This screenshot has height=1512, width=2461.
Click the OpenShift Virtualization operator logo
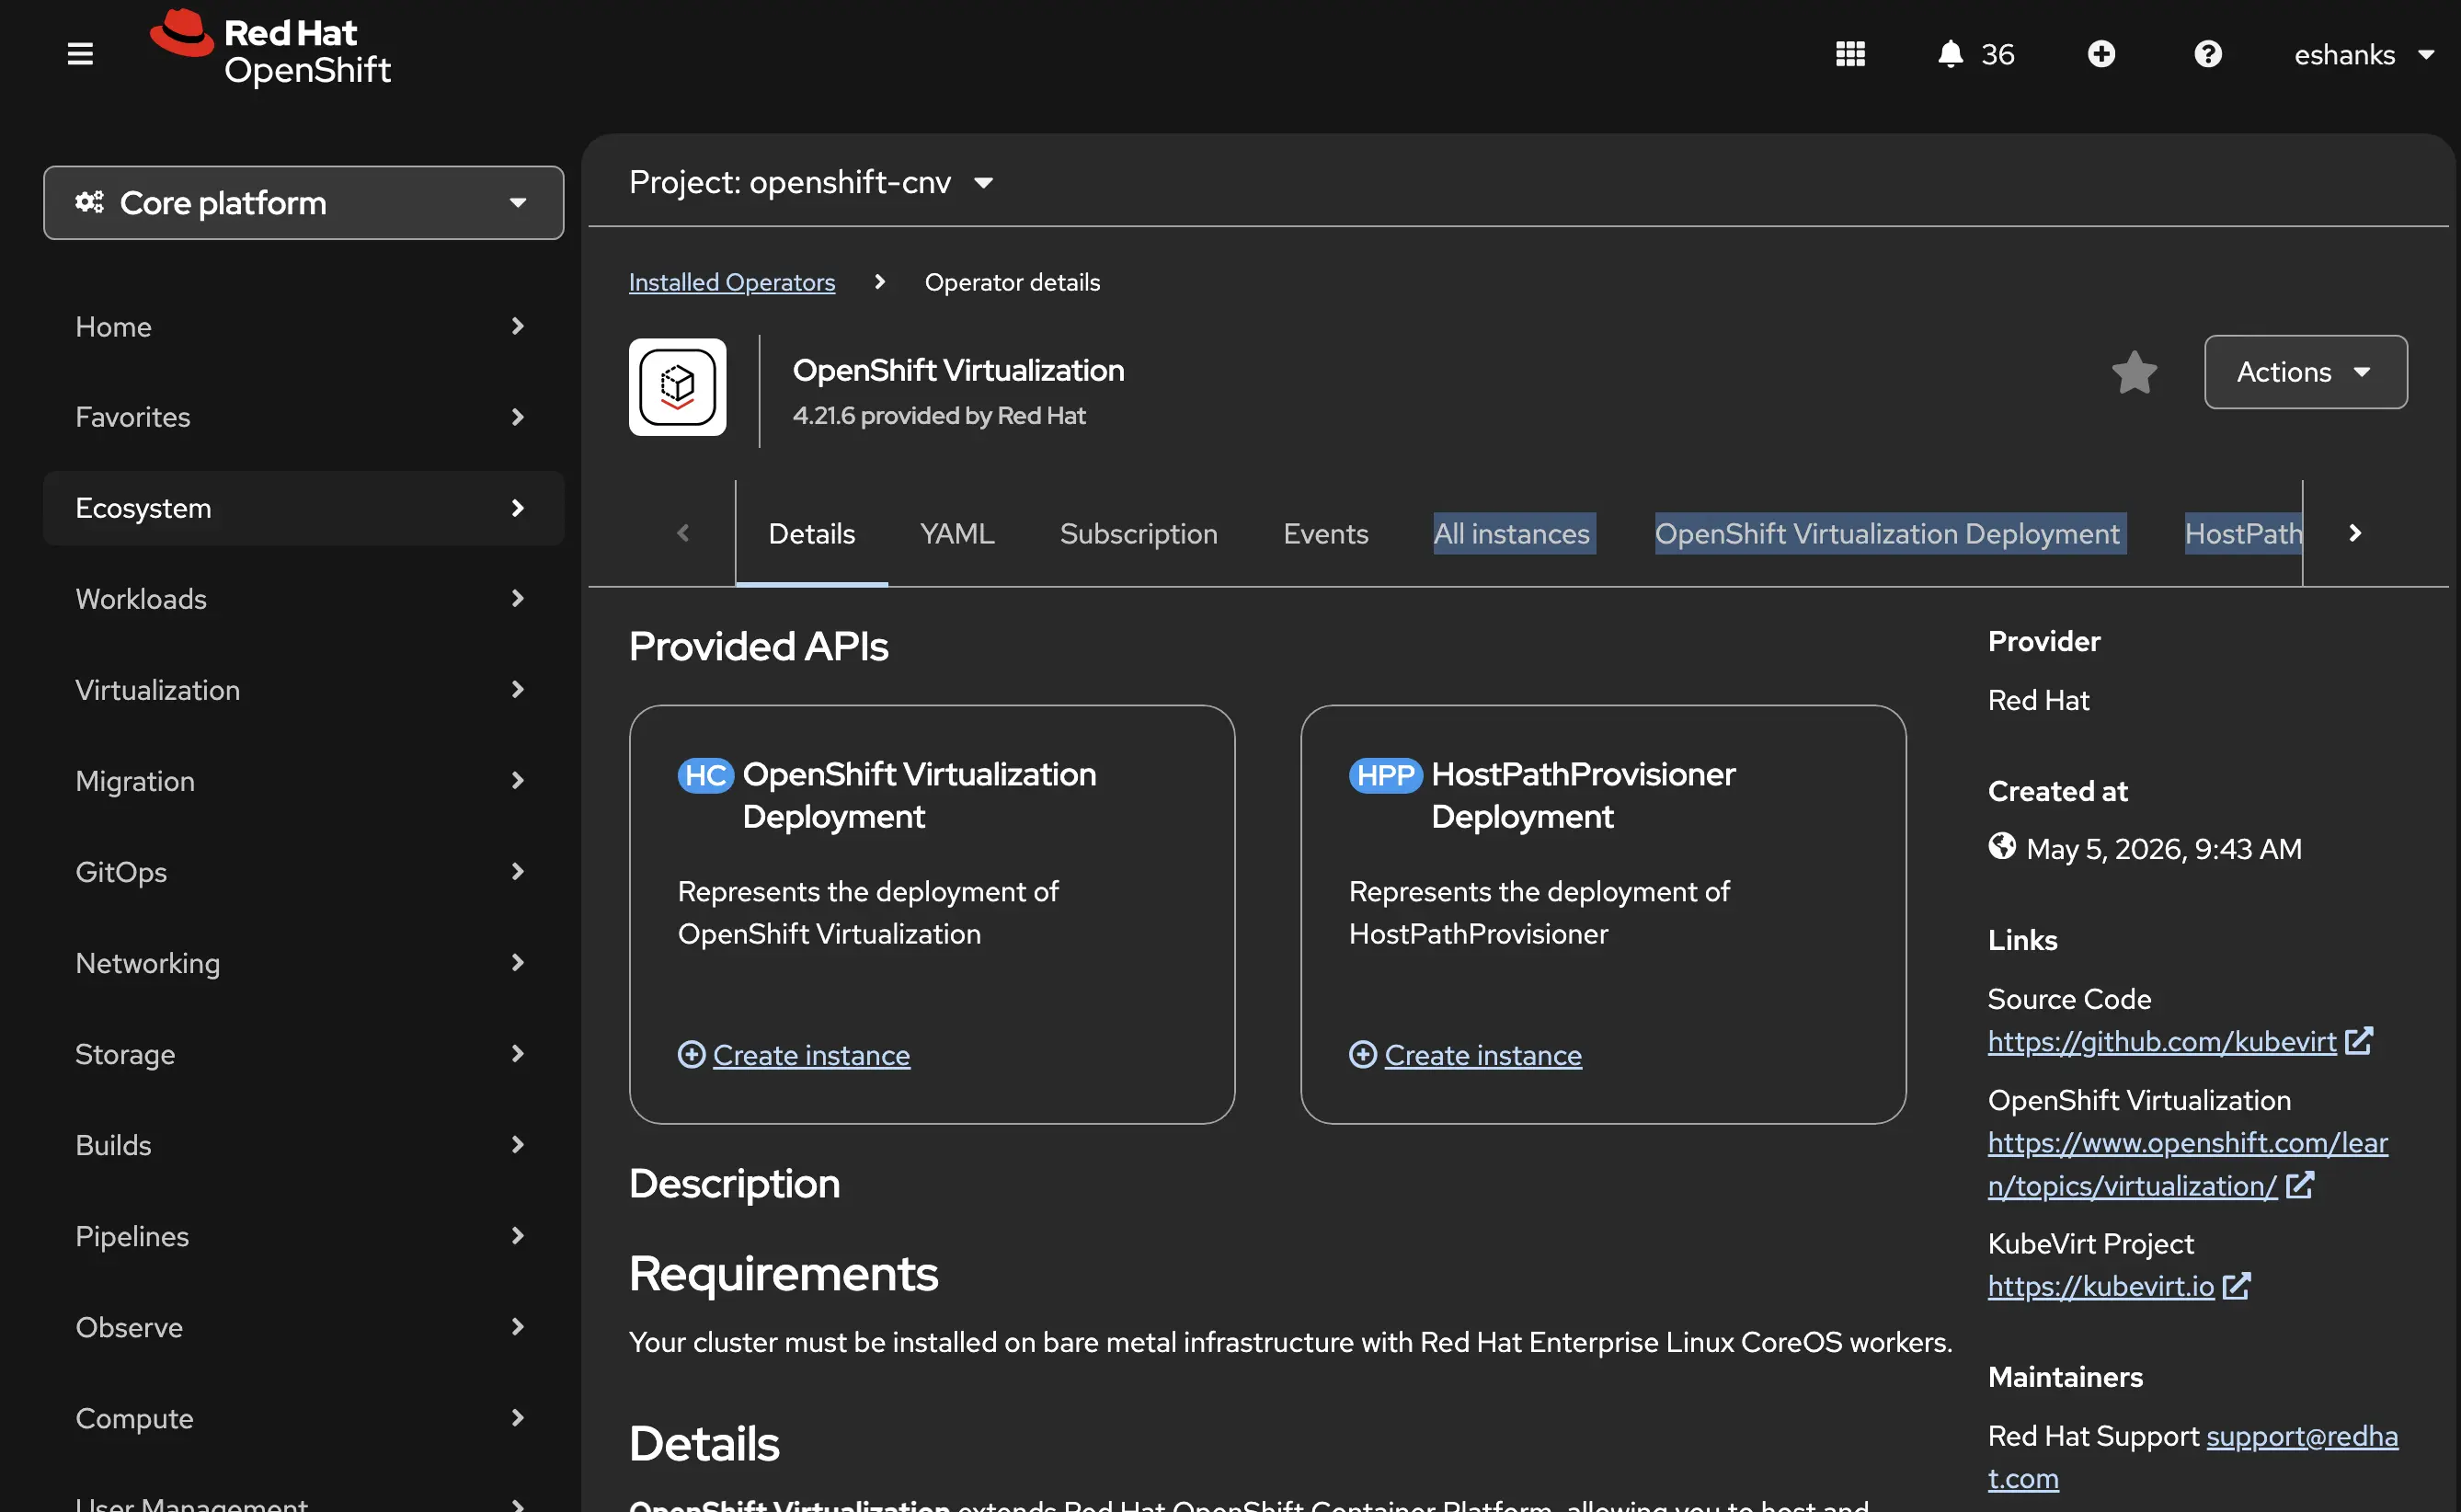[677, 387]
